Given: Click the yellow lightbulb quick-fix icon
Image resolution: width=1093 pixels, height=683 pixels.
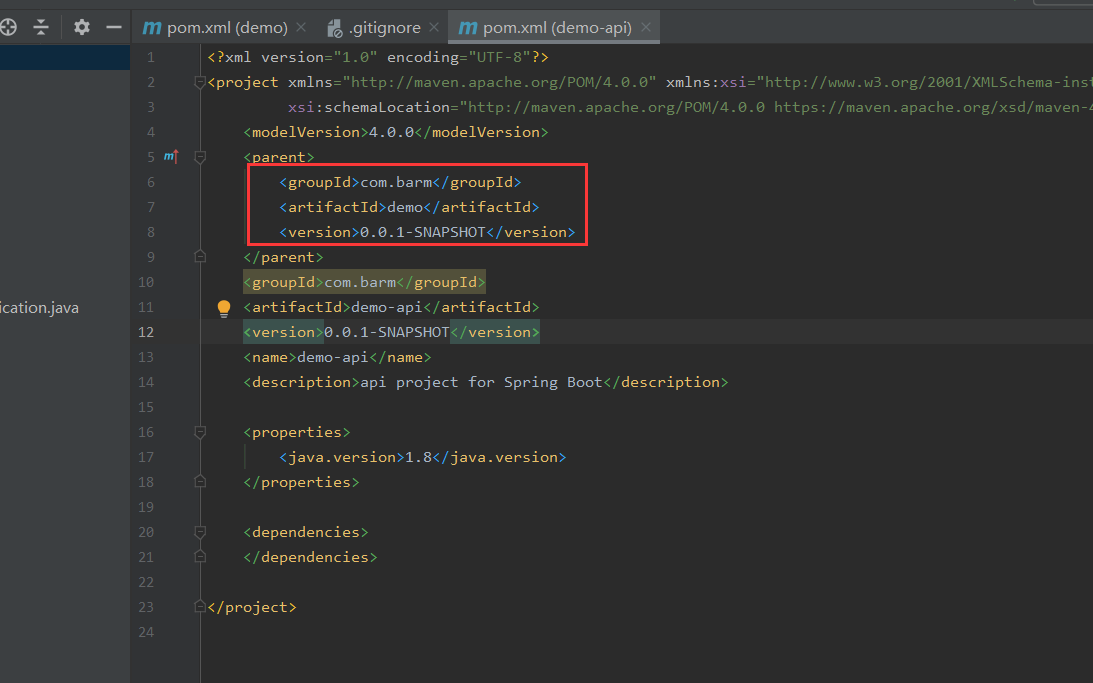Looking at the screenshot, I should 224,308.
